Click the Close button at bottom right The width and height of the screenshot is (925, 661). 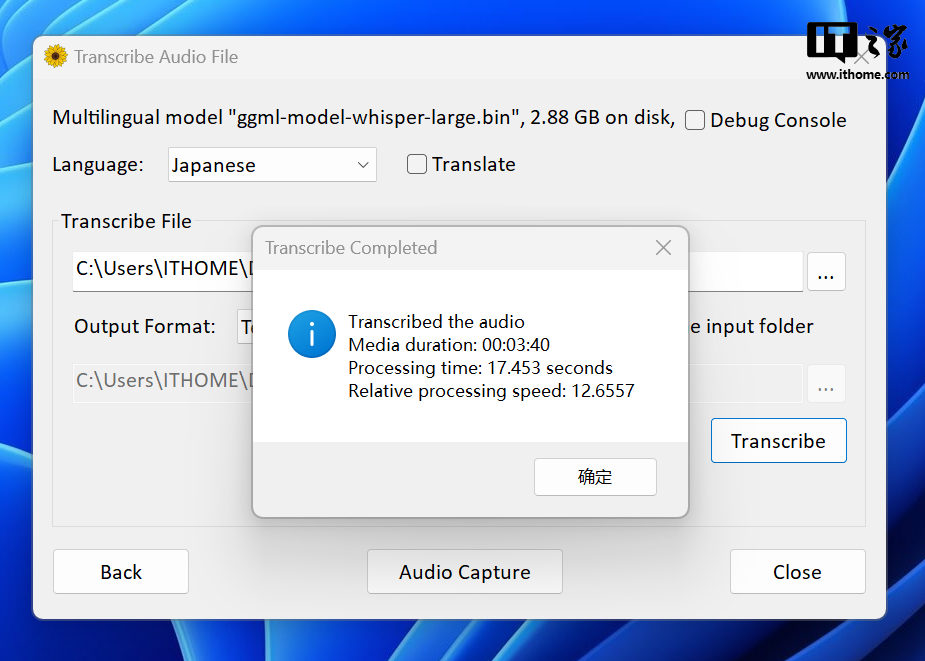pyautogui.click(x=797, y=572)
